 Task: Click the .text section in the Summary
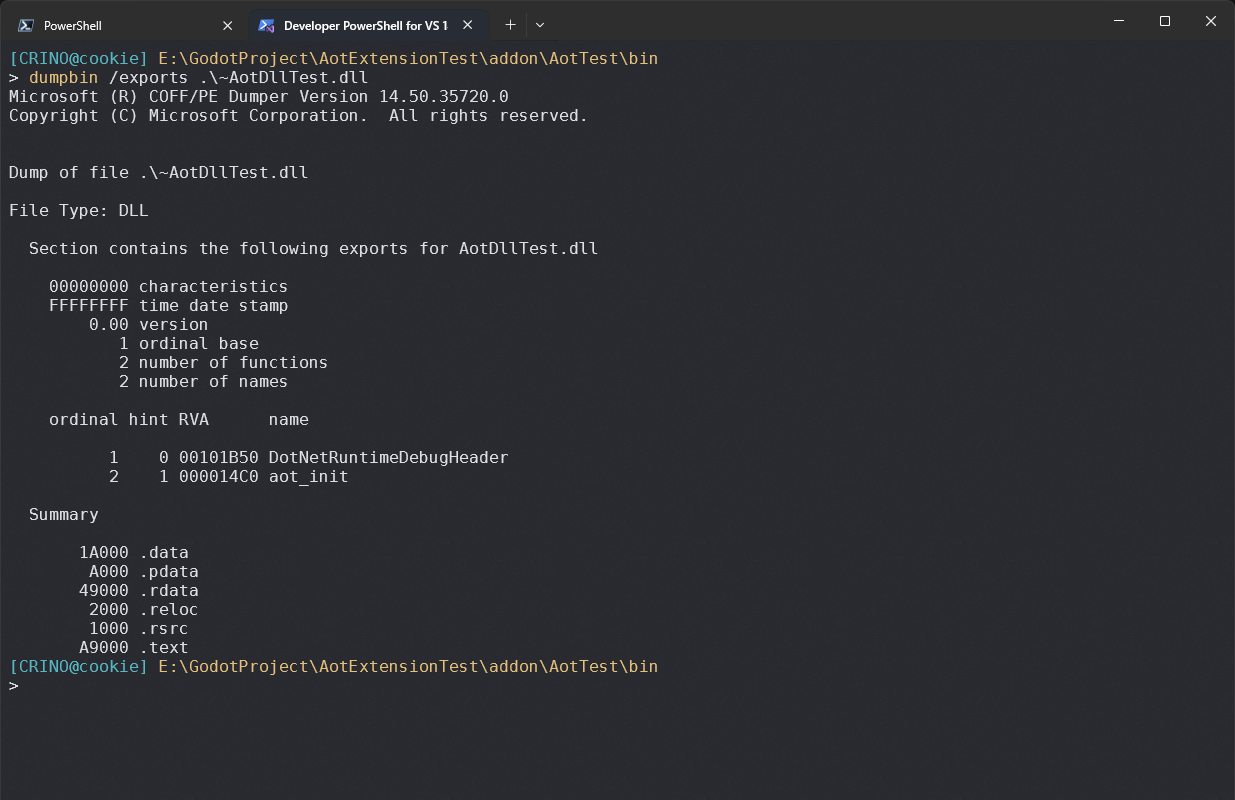pos(164,648)
